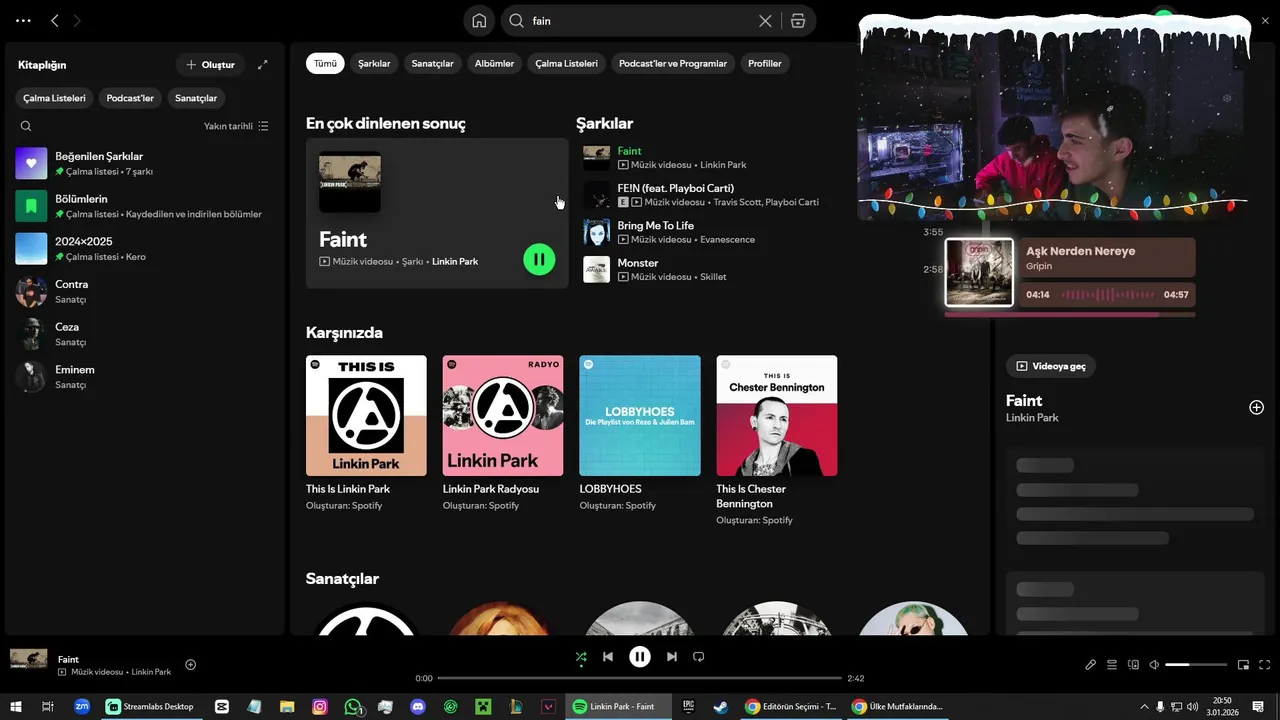The width and height of the screenshot is (1280, 720).
Task: Go to Spotify home via house icon
Action: click(x=480, y=21)
